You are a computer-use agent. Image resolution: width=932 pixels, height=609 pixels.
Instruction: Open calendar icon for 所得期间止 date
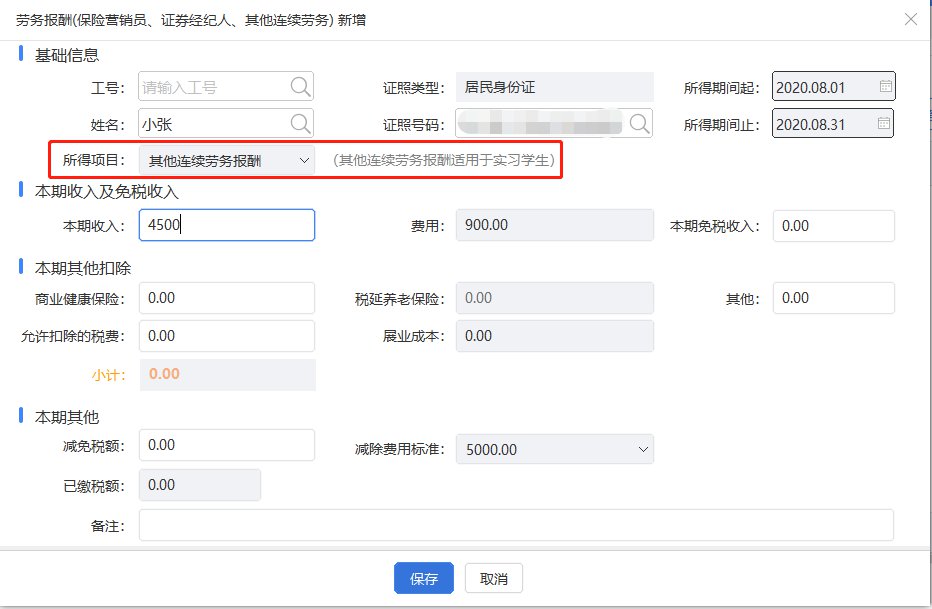(885, 124)
